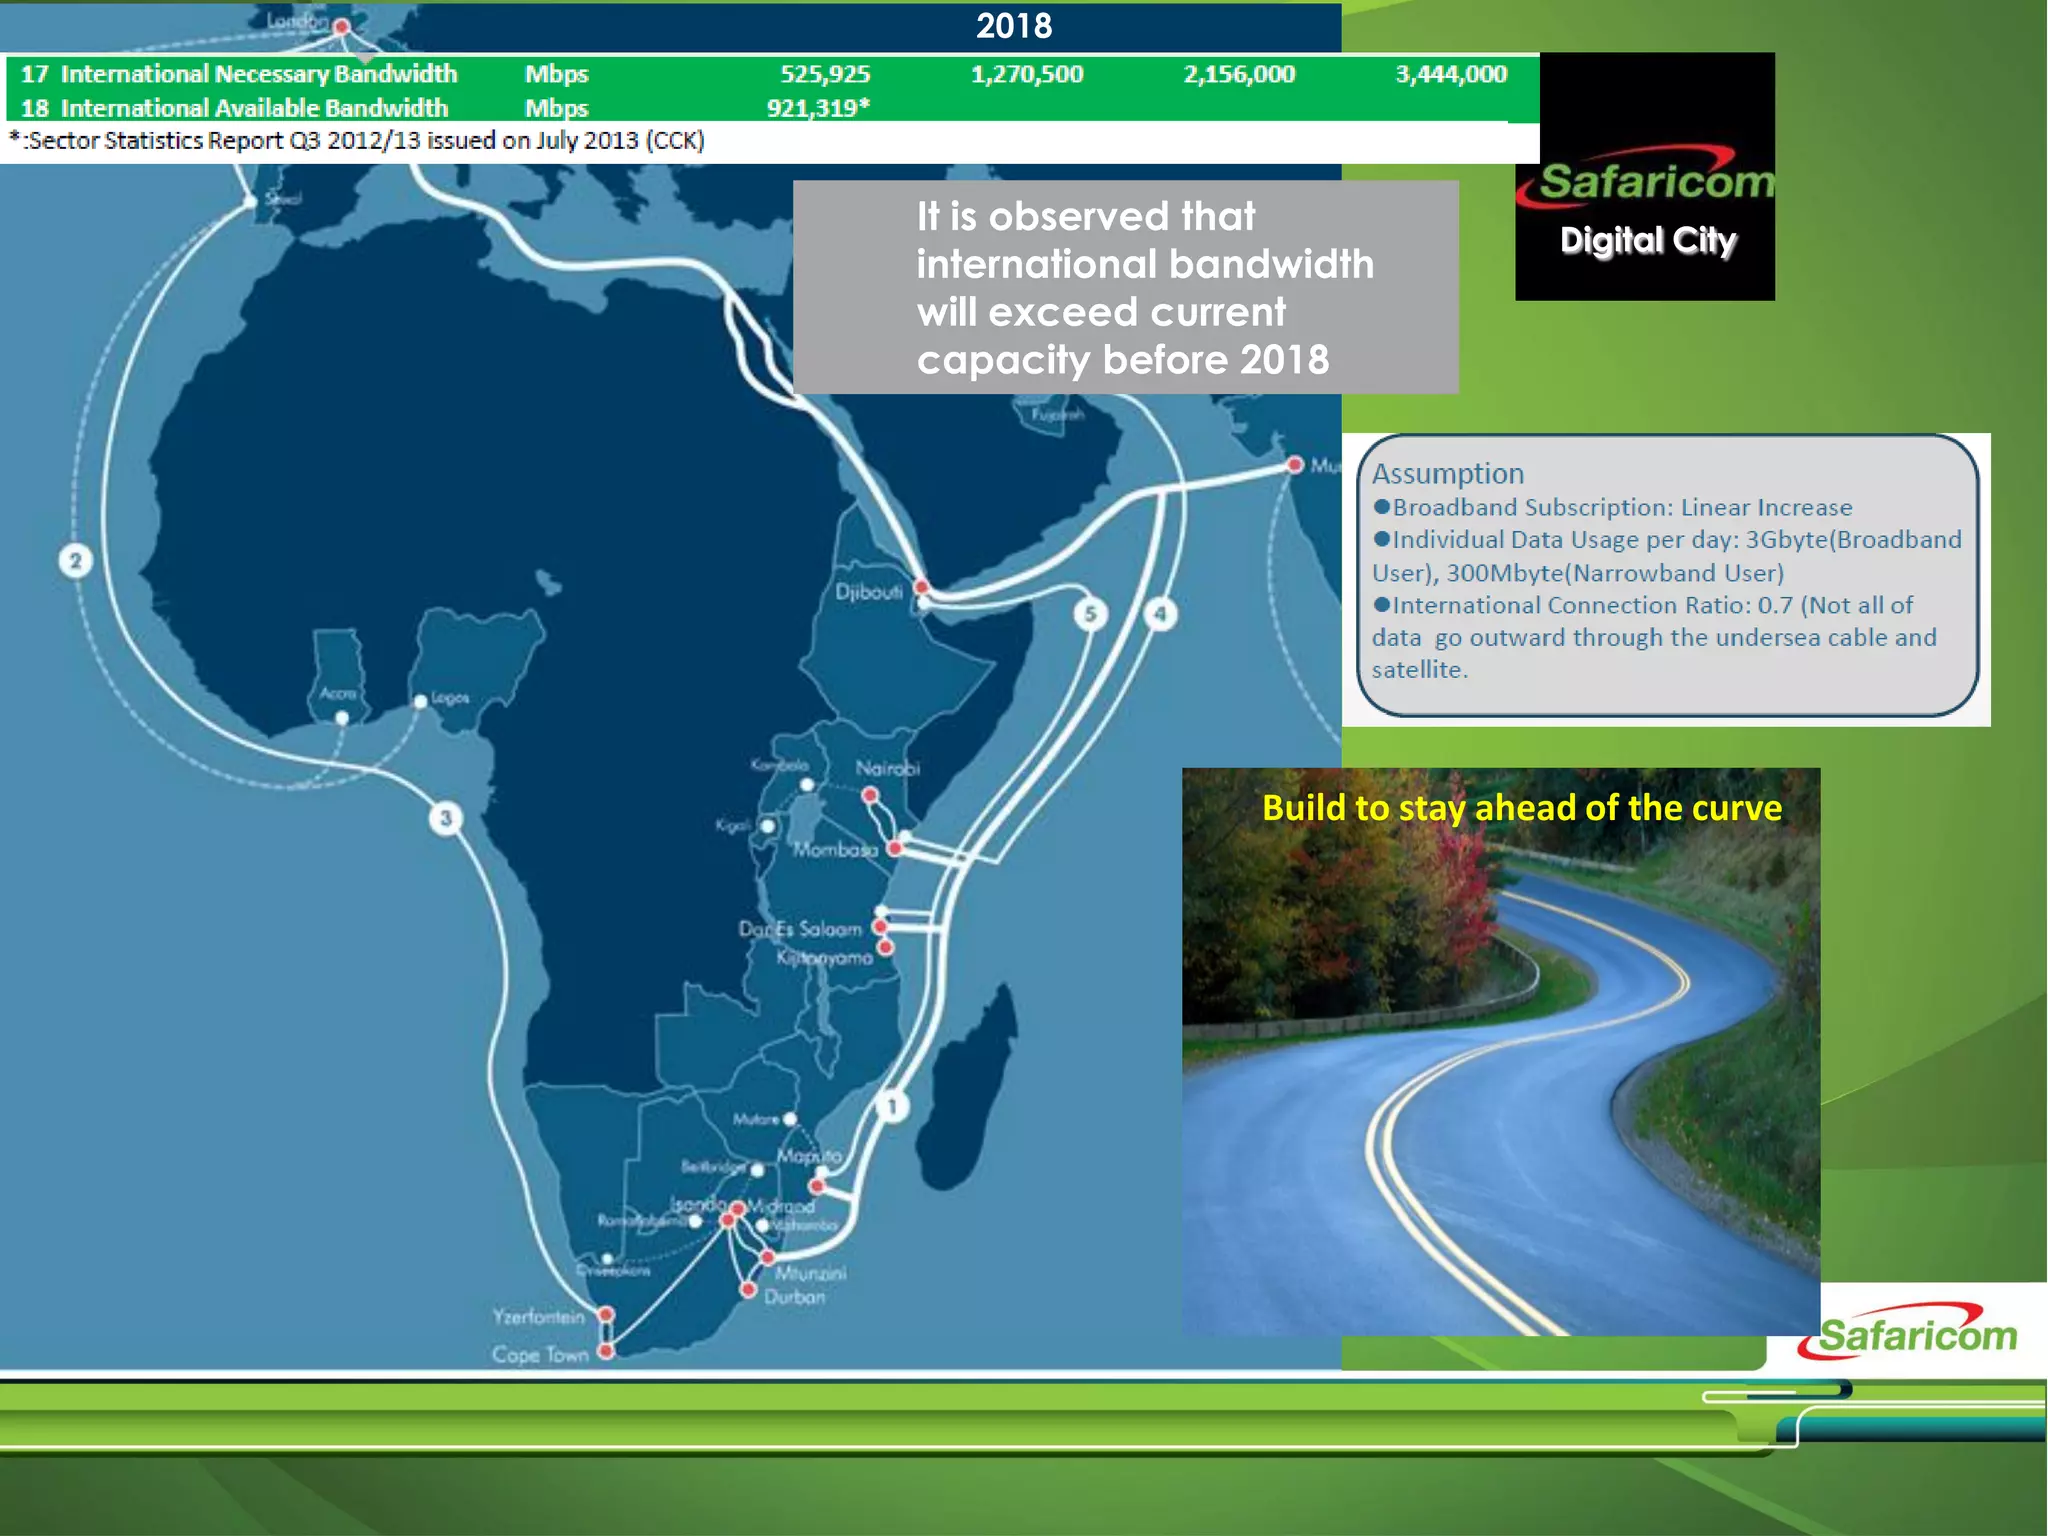2048x1536 pixels.
Task: Click the Safaricom logo at bottom right
Action: click(1908, 1333)
